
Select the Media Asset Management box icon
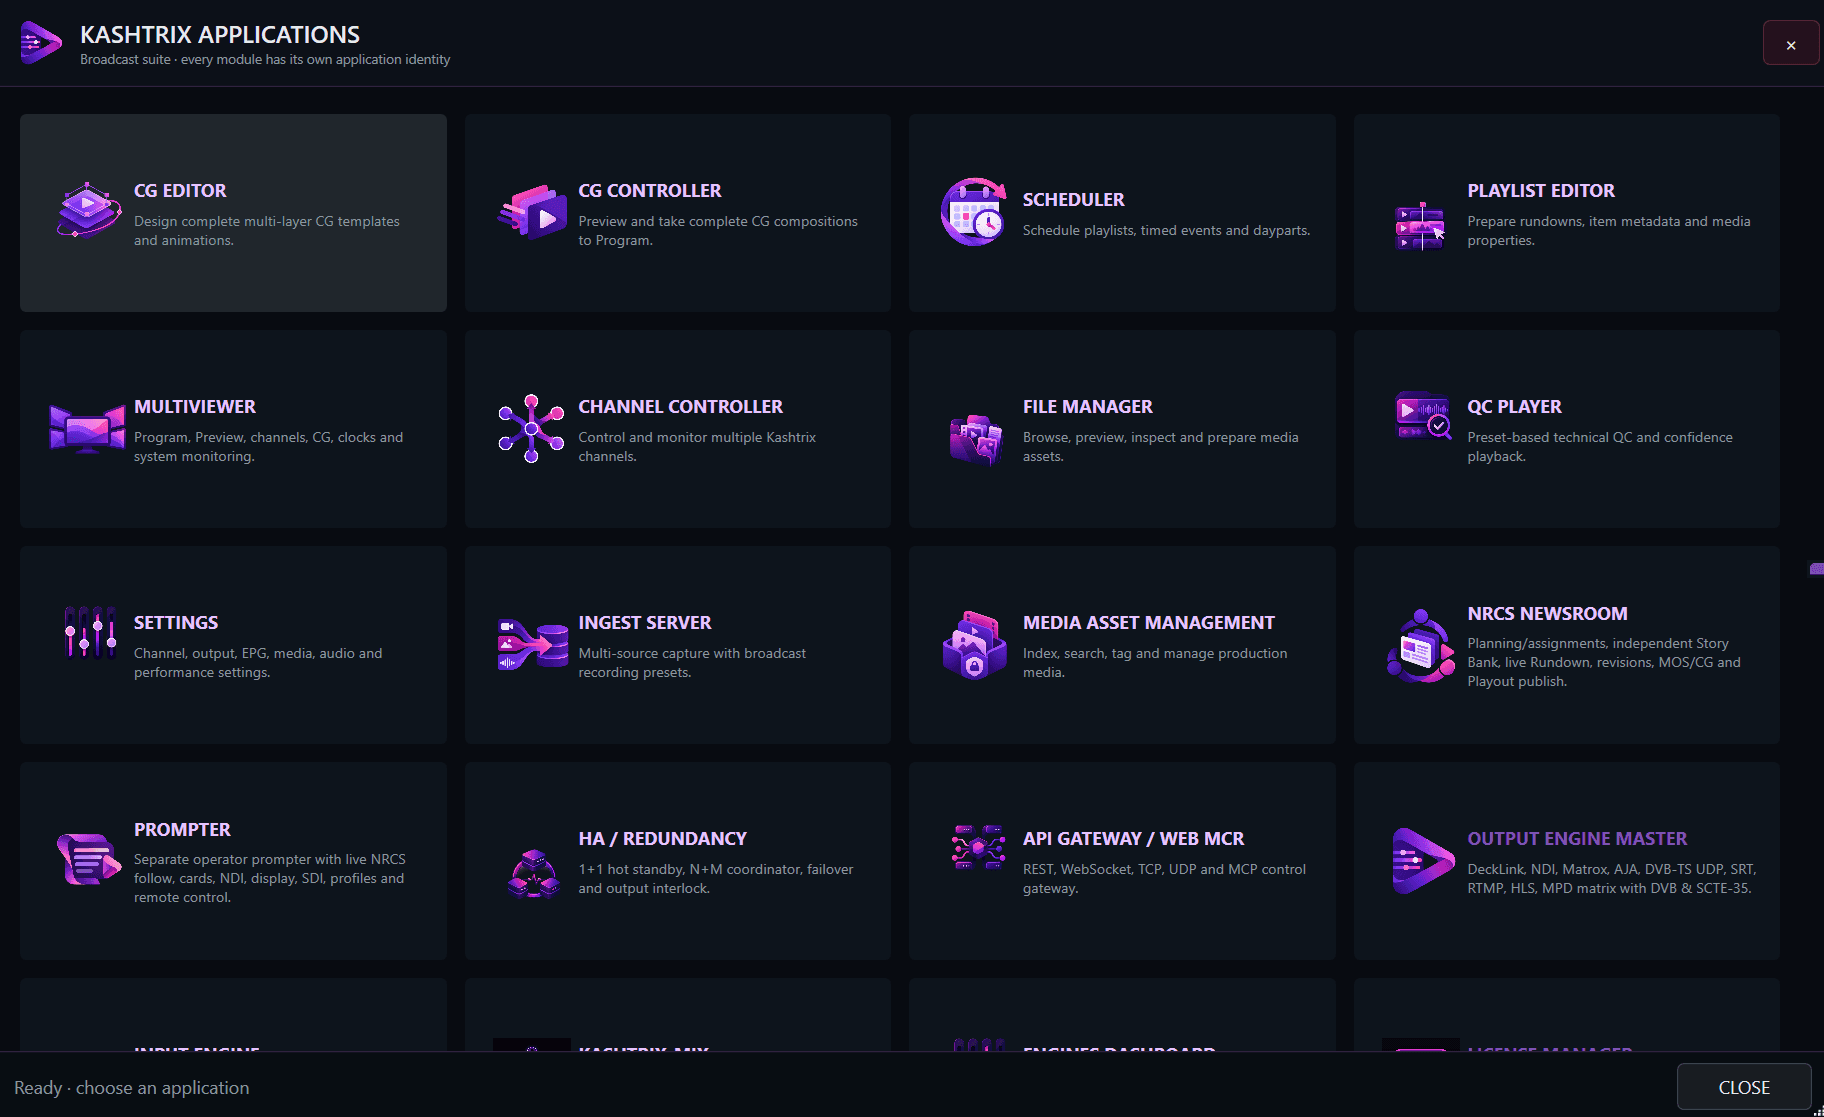click(974, 646)
